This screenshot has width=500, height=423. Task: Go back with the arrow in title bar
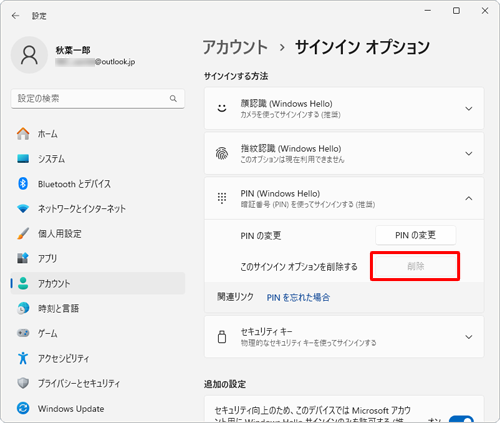click(15, 16)
